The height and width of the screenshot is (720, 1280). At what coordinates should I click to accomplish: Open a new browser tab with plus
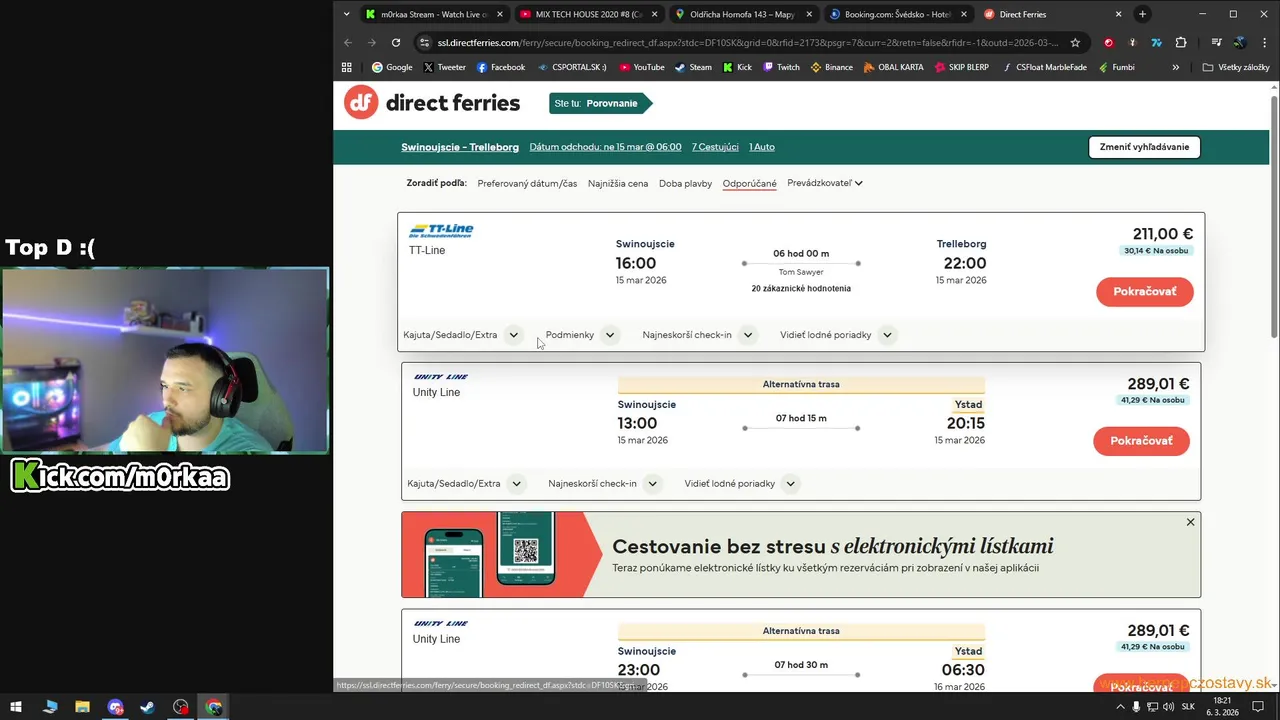(1142, 14)
